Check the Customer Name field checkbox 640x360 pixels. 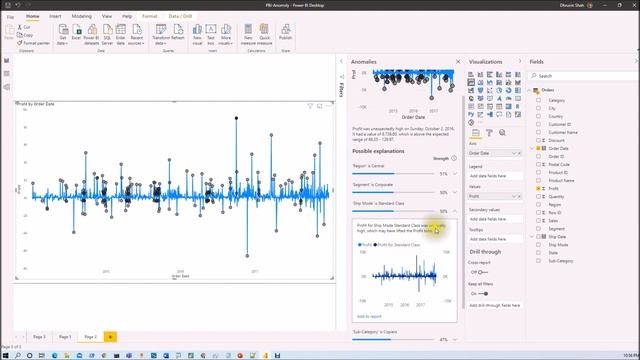[538, 132]
